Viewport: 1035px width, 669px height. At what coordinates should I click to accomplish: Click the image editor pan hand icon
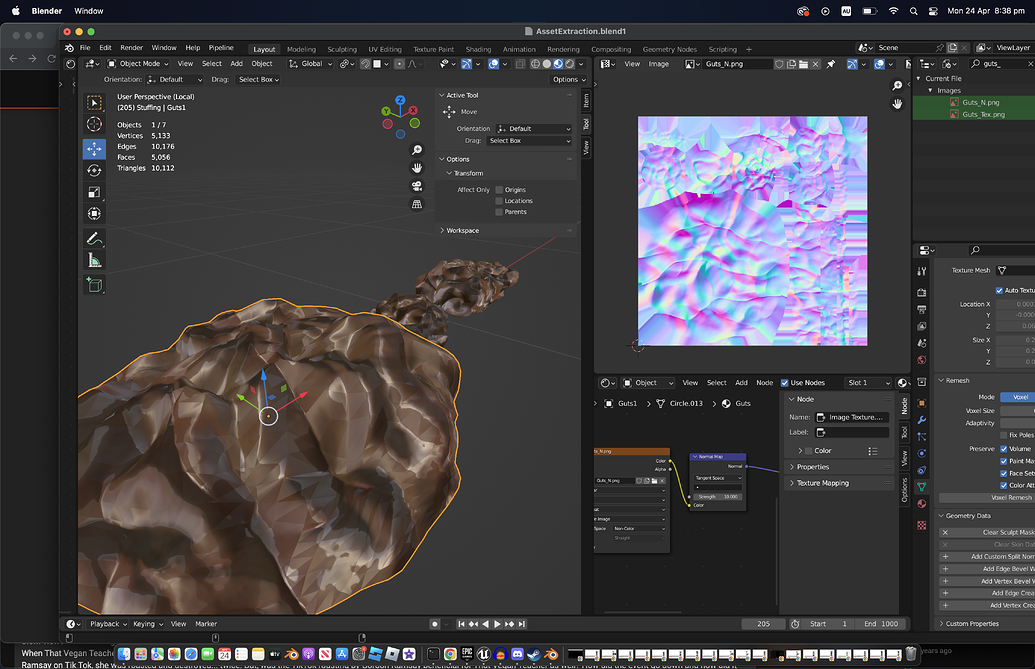pyautogui.click(x=897, y=104)
